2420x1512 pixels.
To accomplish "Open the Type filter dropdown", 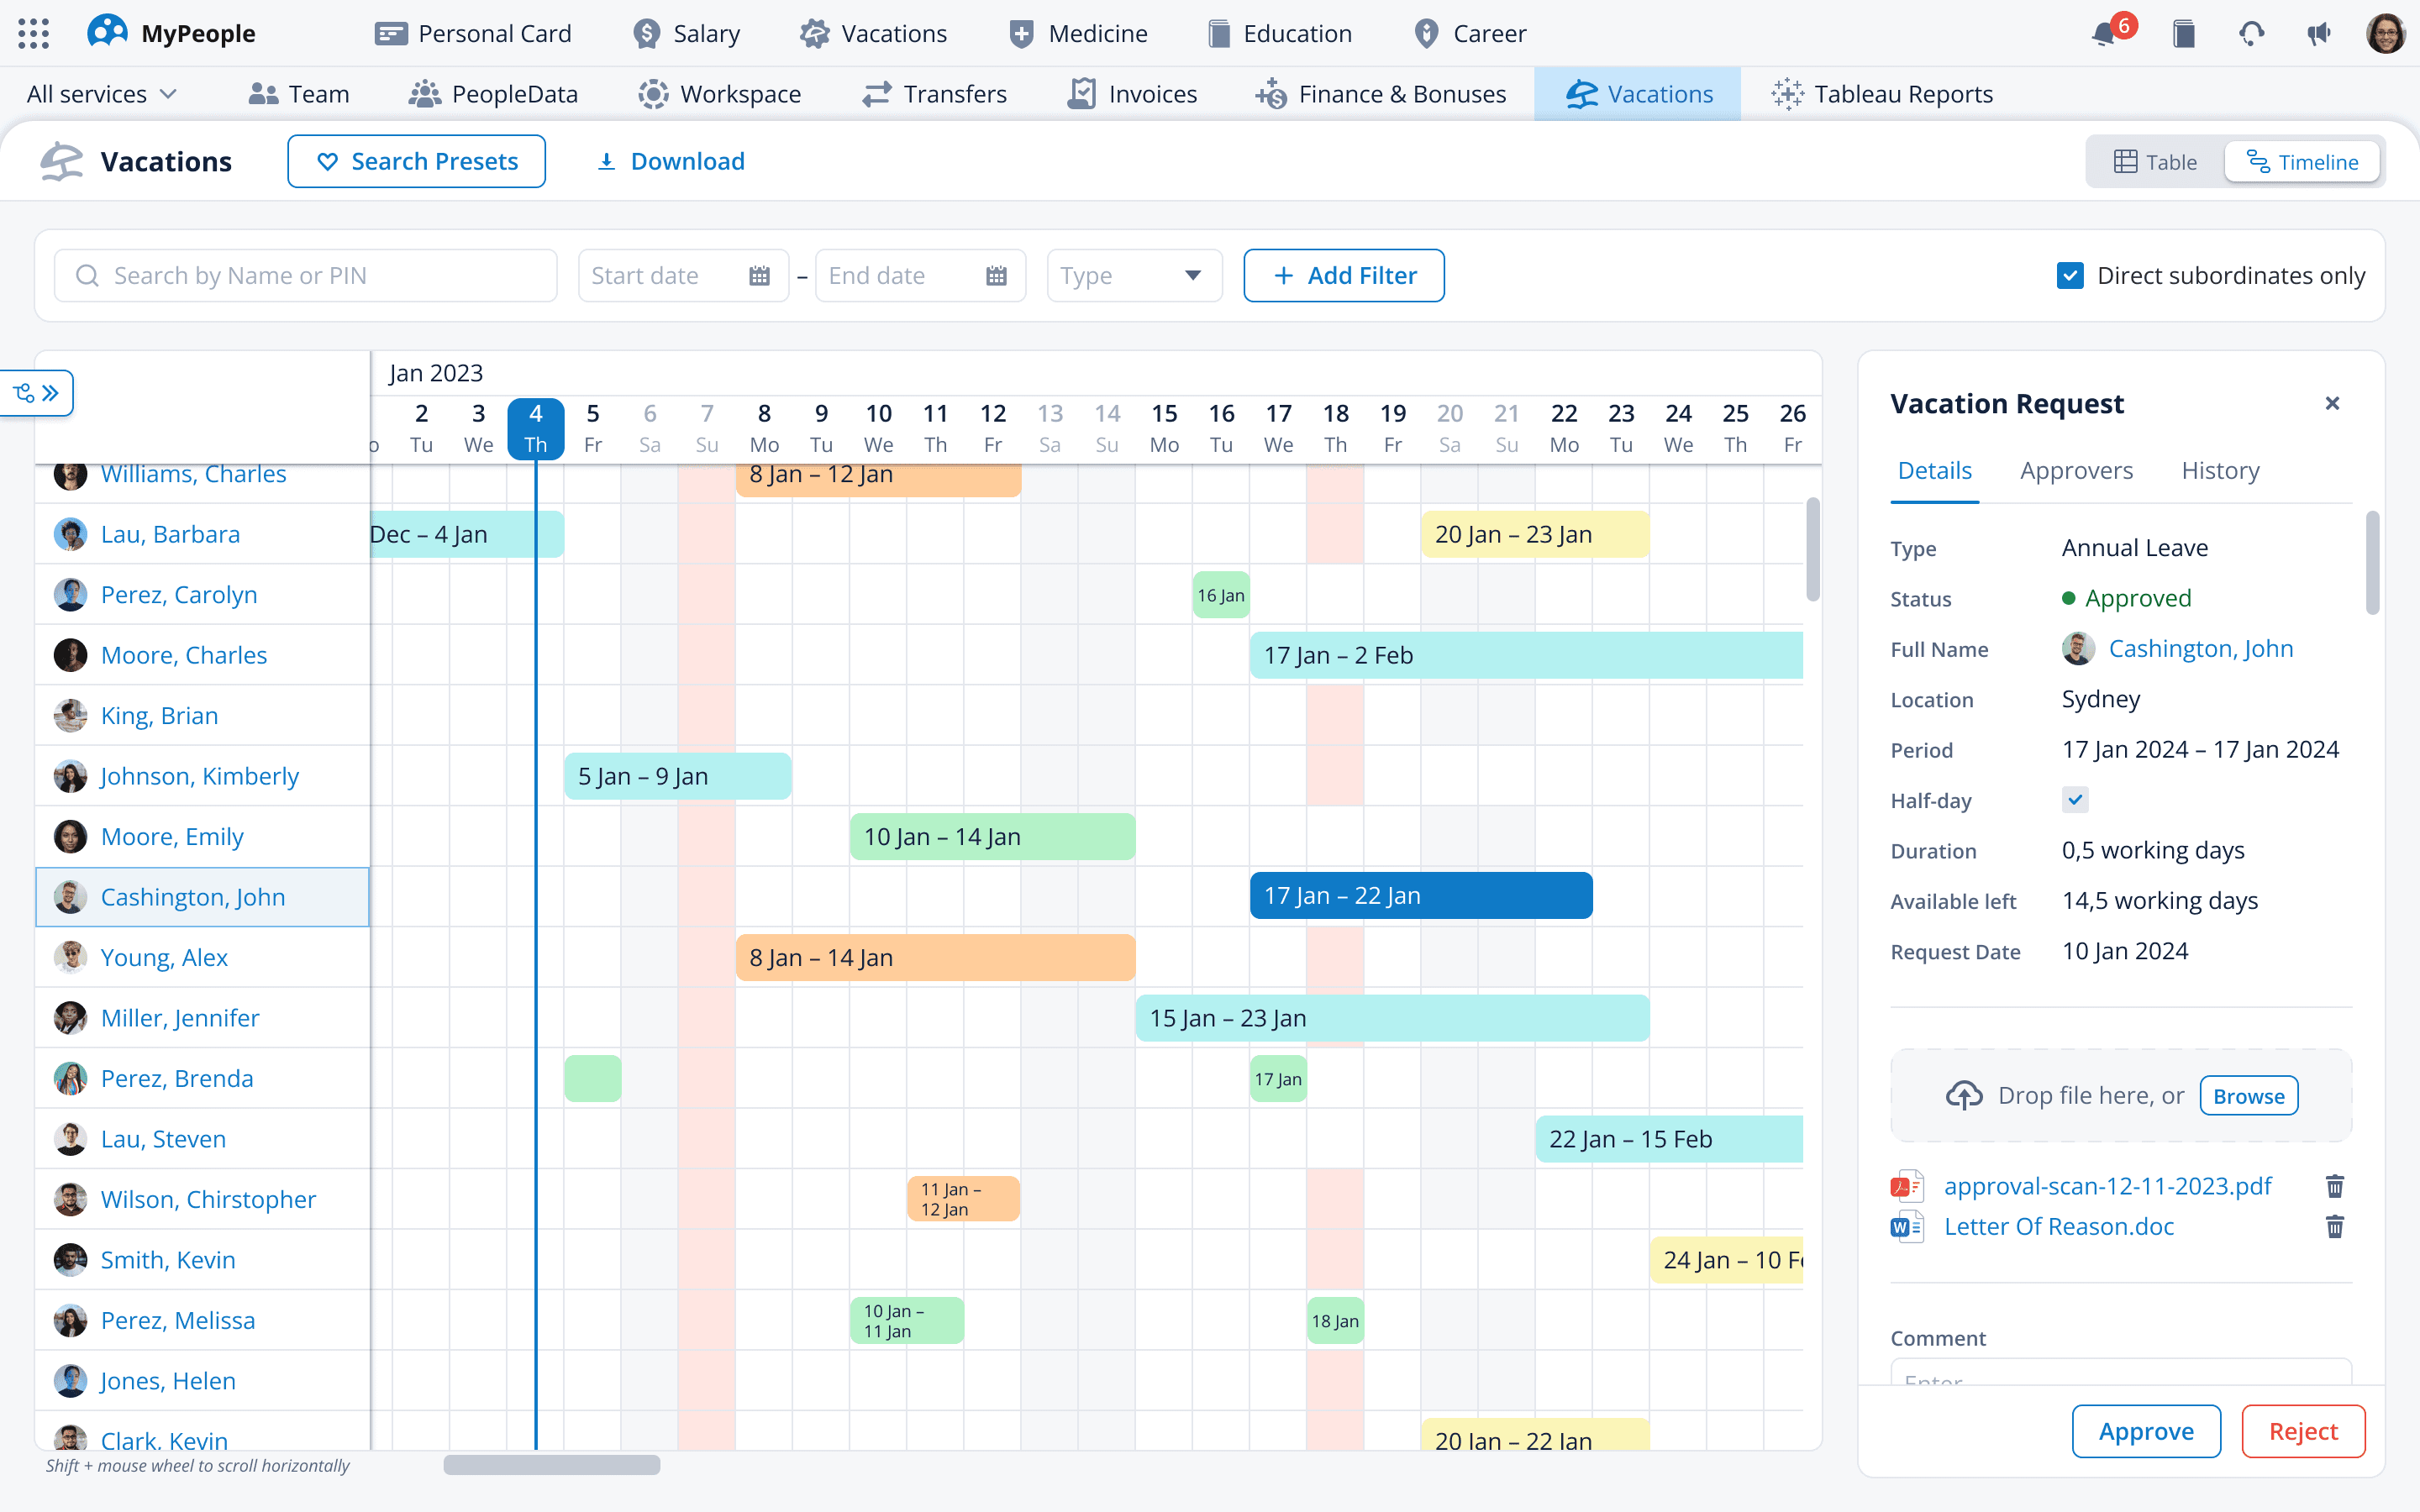I will (x=1134, y=276).
